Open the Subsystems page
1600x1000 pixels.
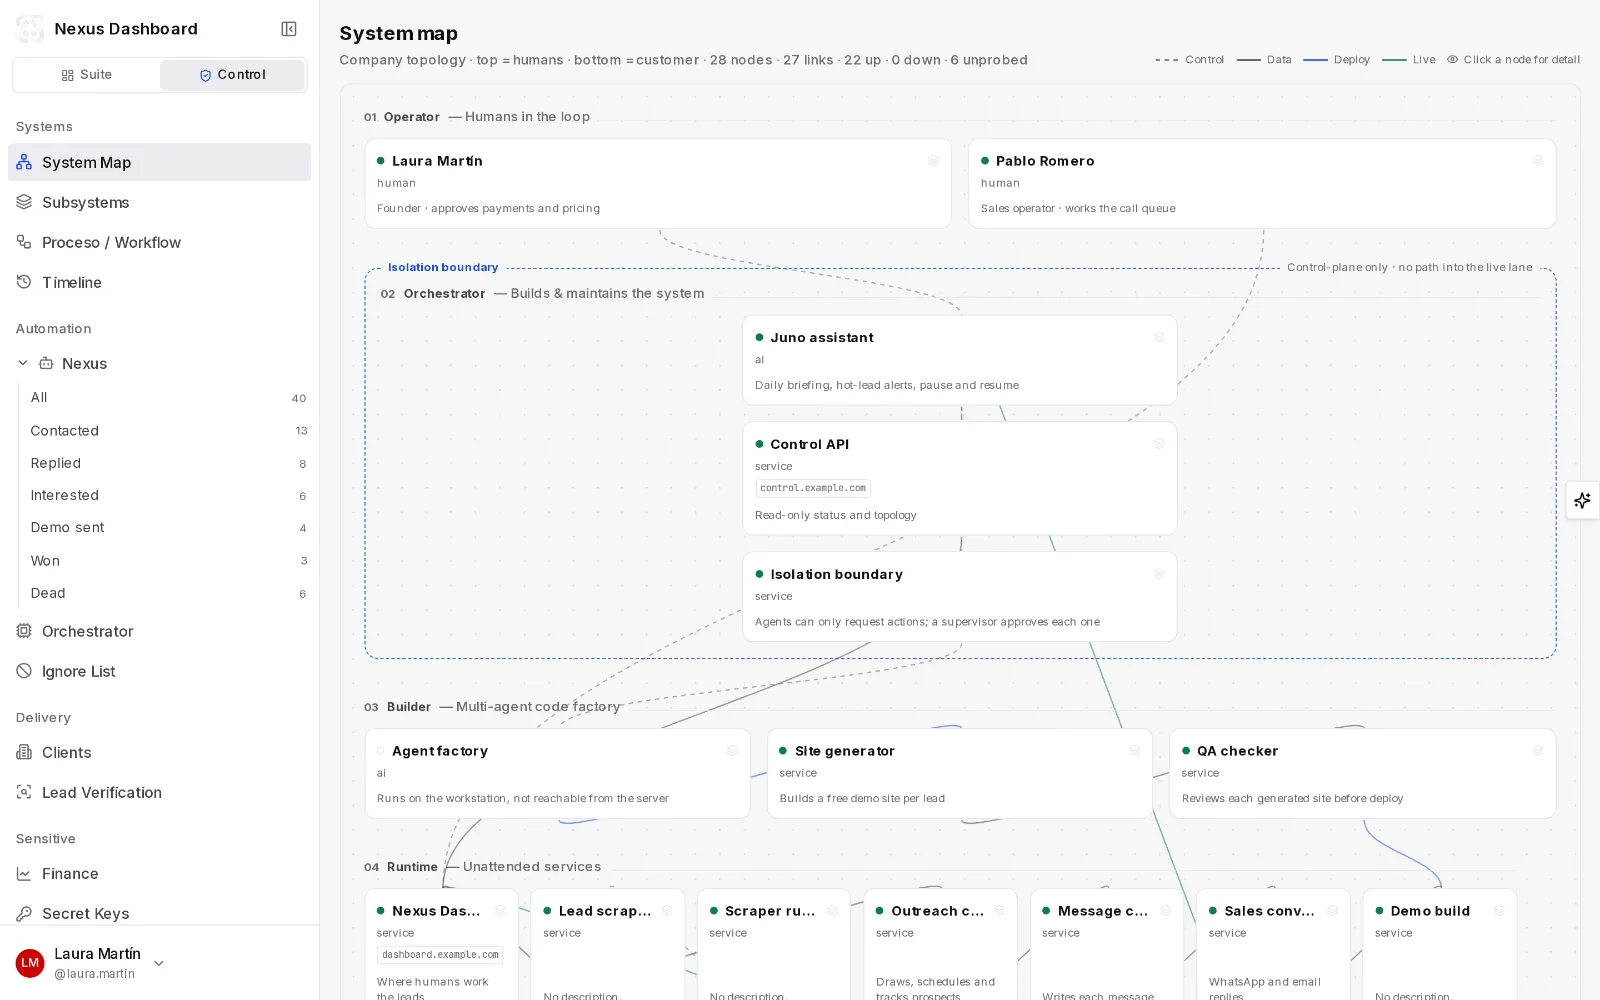159,202
